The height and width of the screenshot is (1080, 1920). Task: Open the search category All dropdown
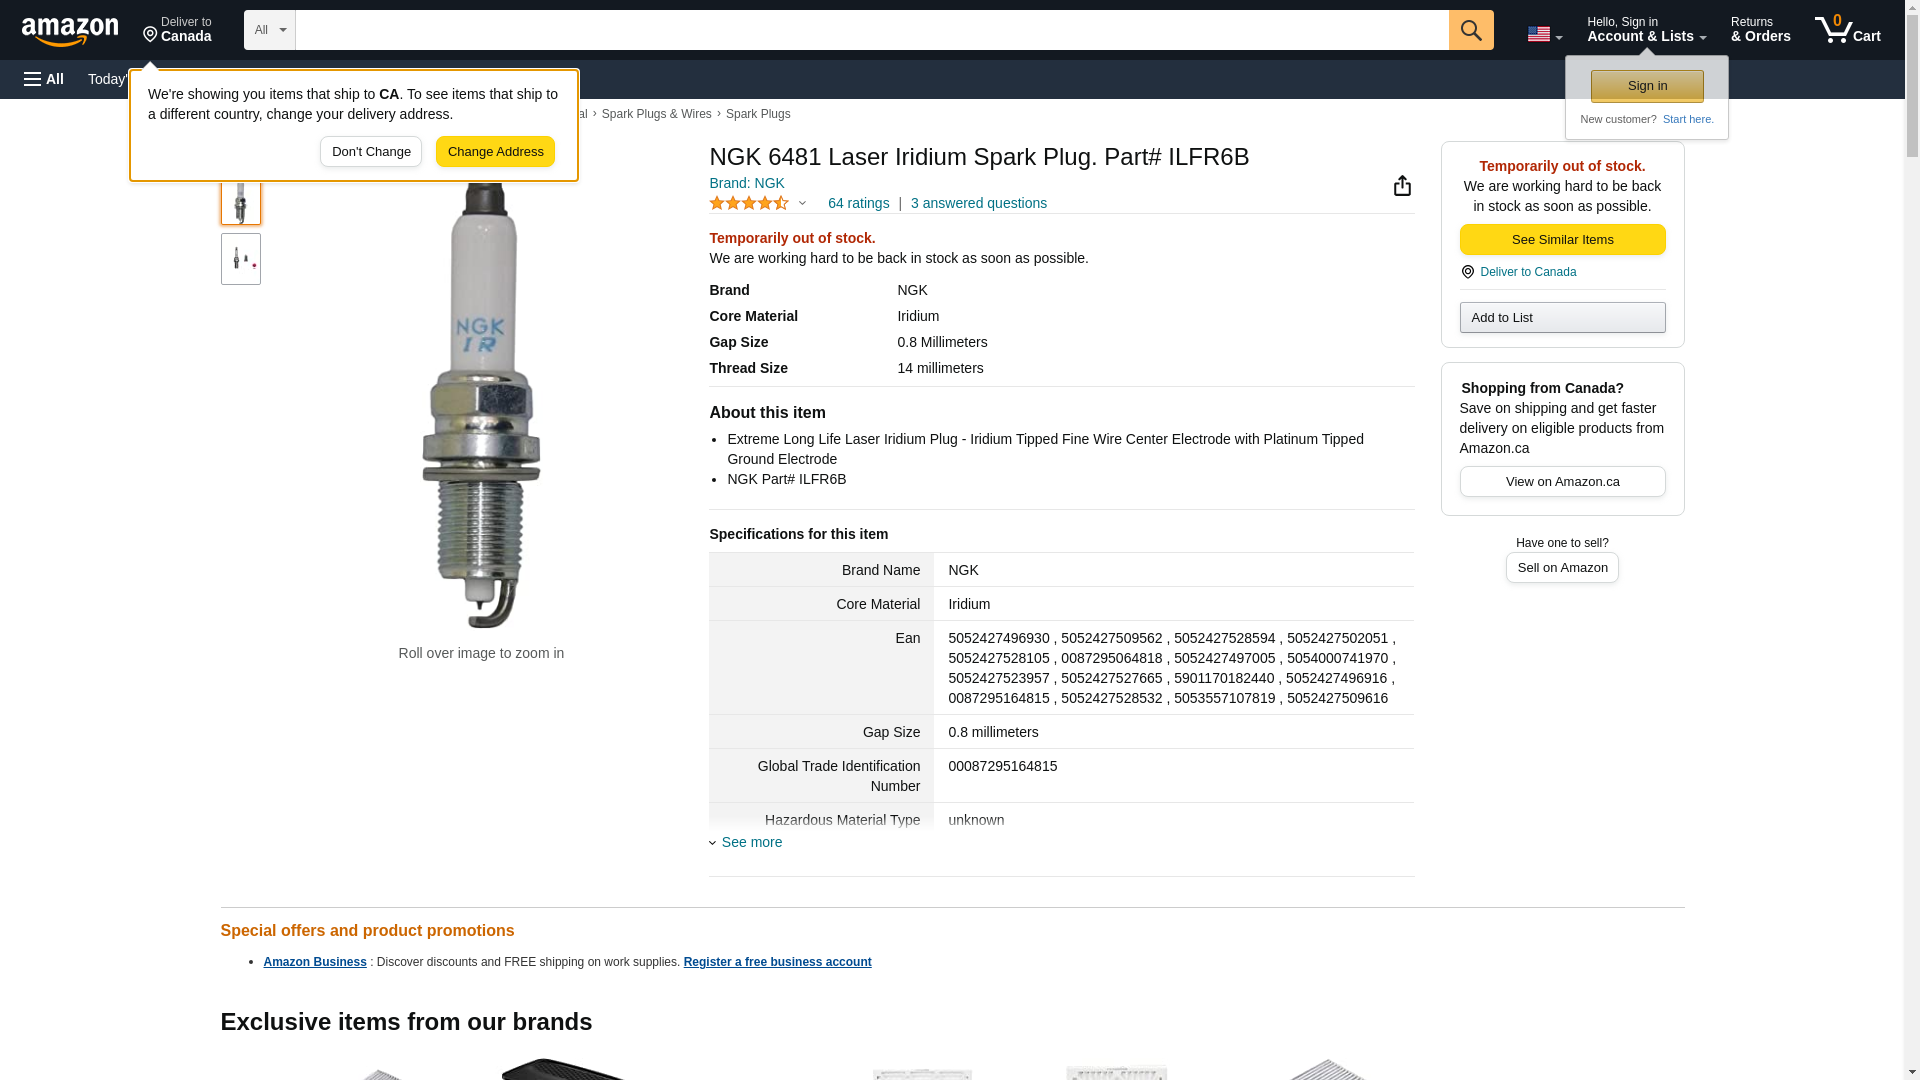[x=269, y=30]
